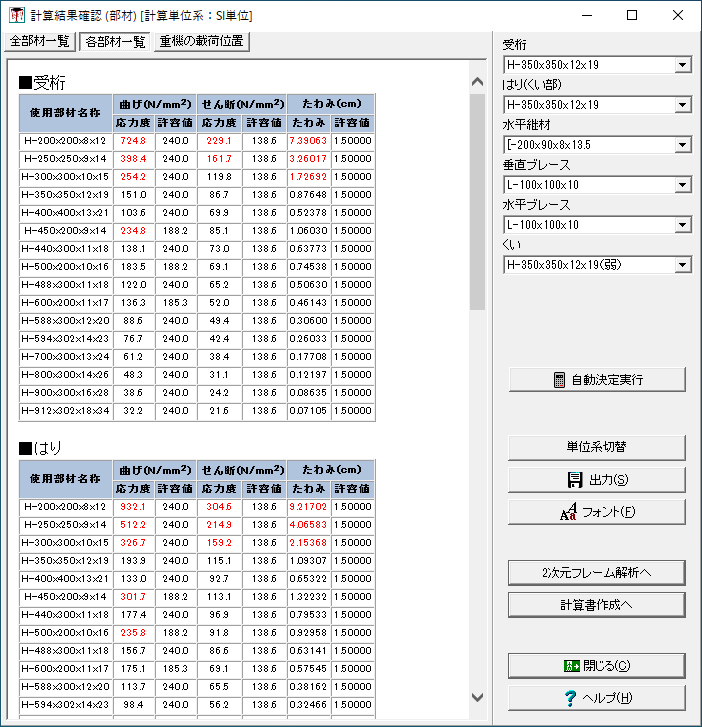The image size is (702, 727).
Task: Click the 出力(S) button label
Action: coord(609,480)
